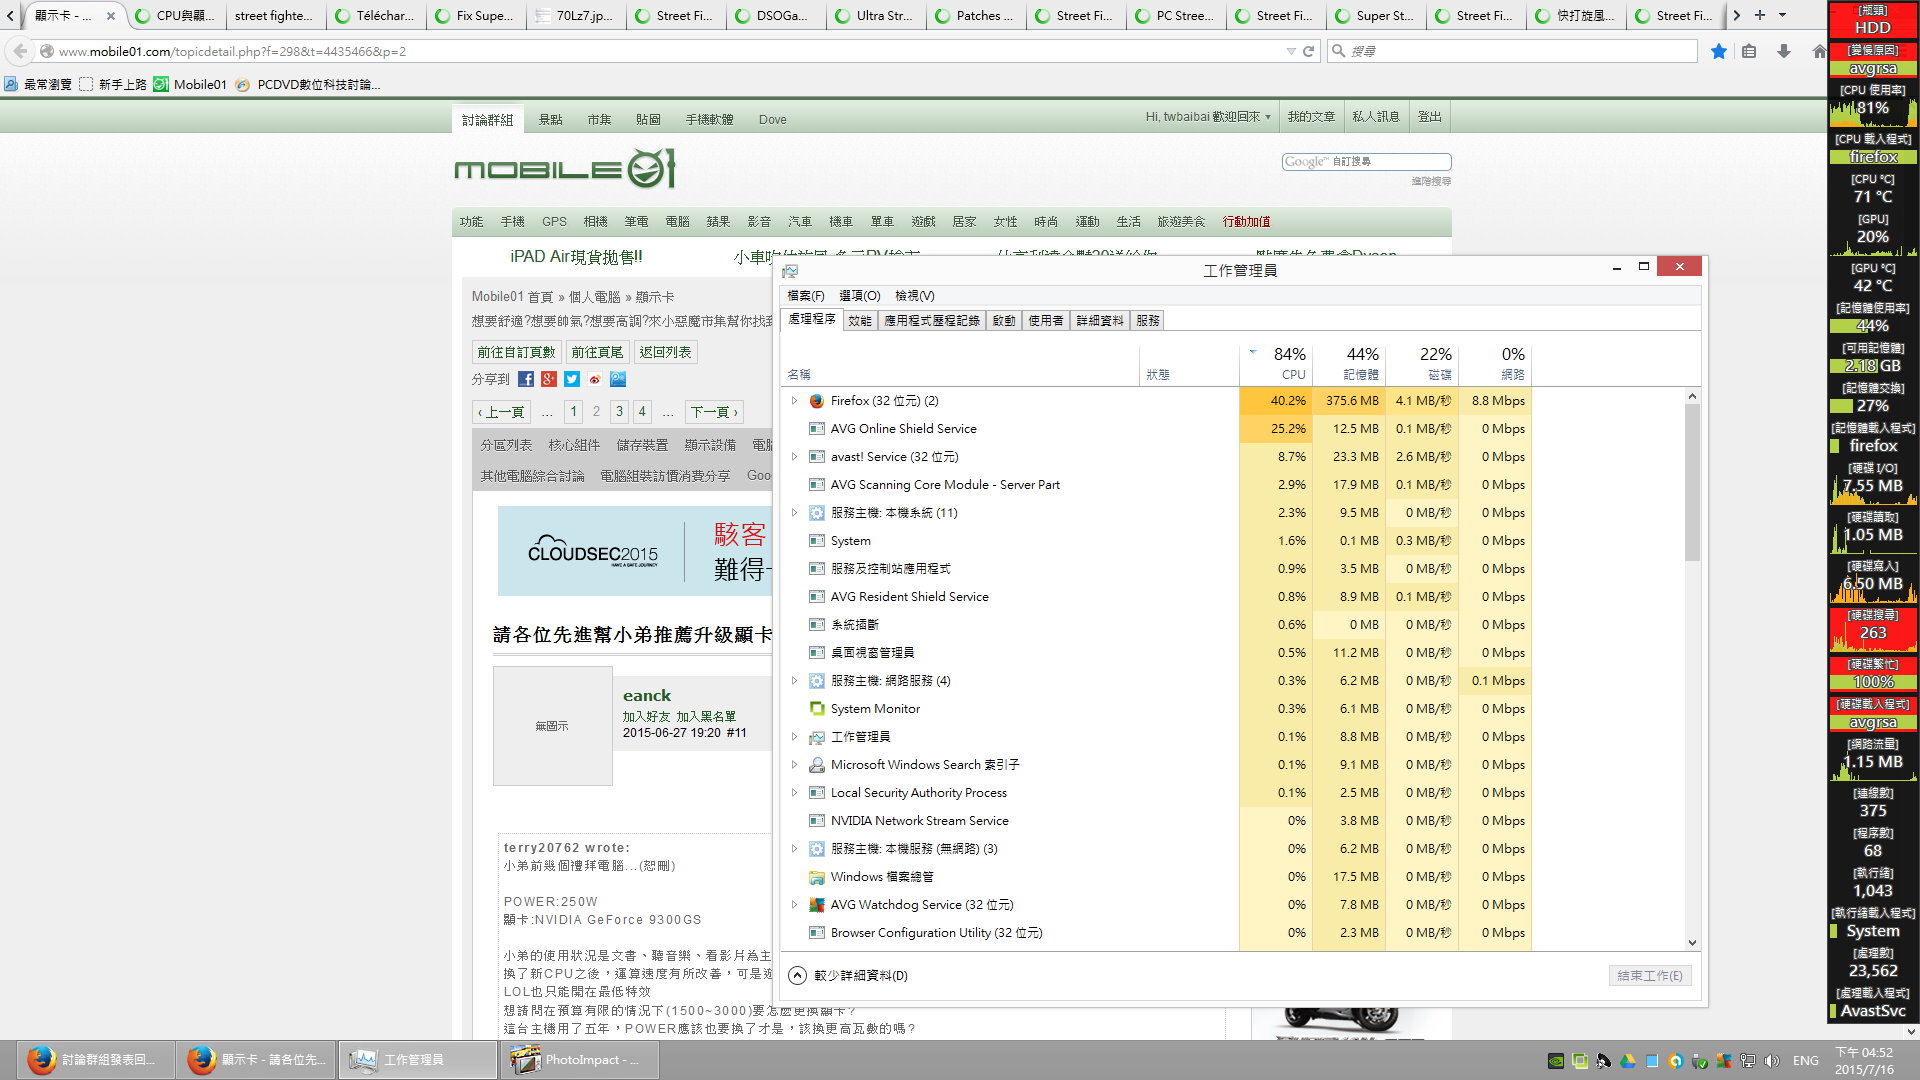Click the CLOUDSEC2015 banner advertisement
This screenshot has height=1080, width=1920.
[x=634, y=551]
